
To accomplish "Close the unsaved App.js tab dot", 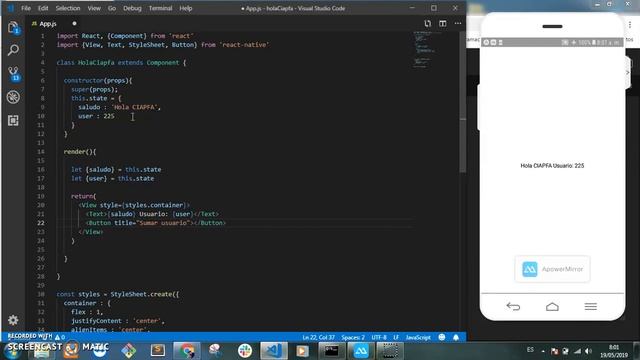I will point(74,24).
